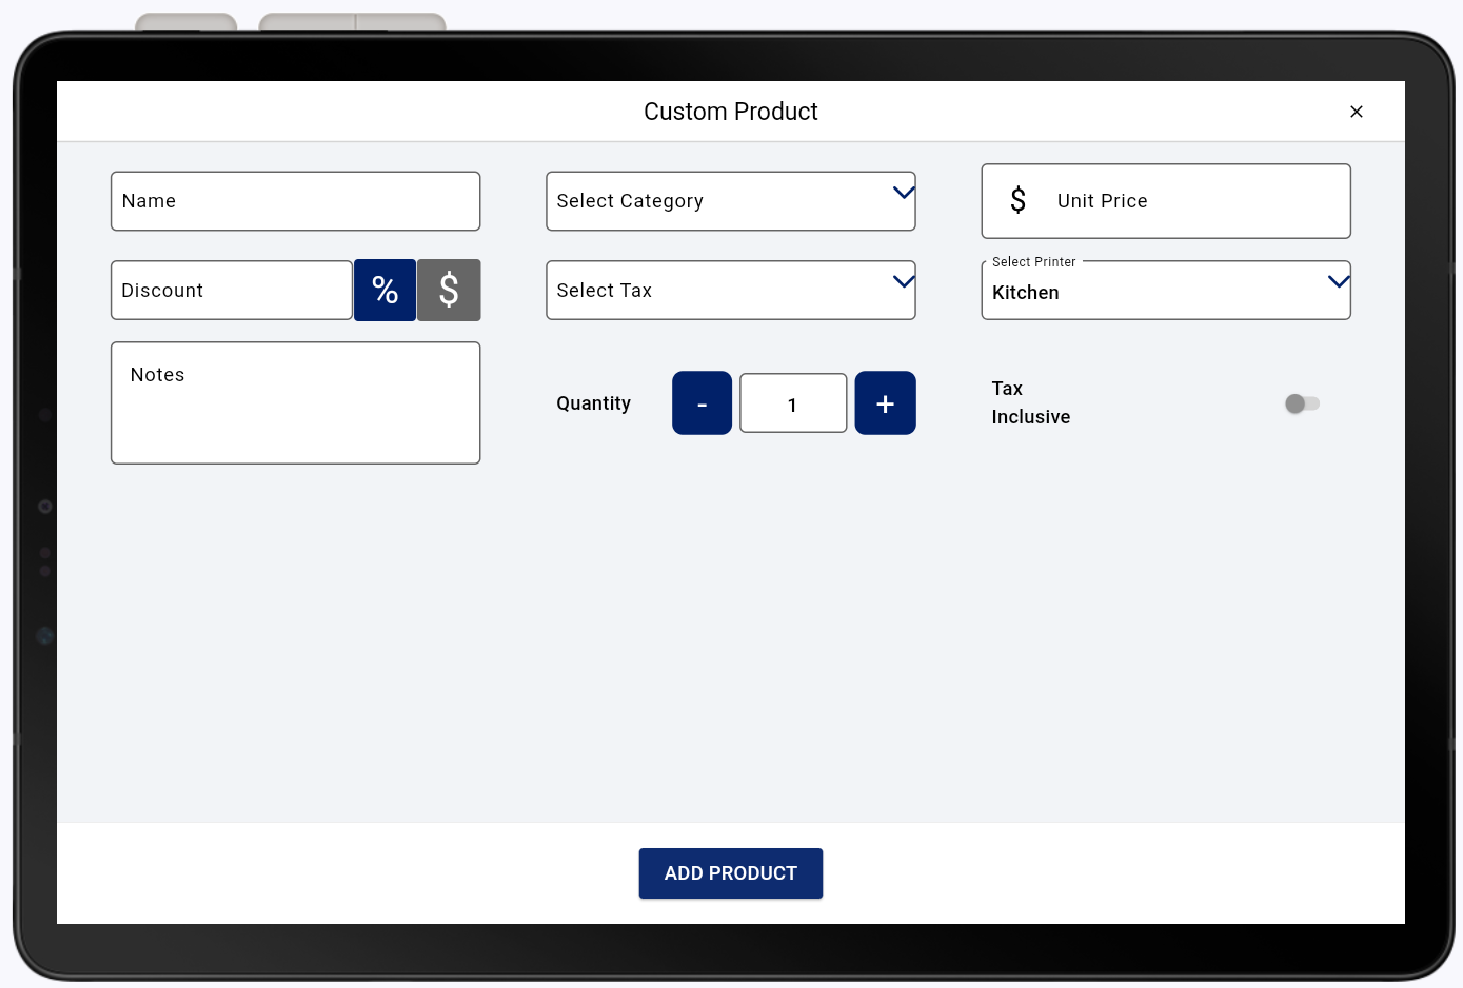Focus the Unit Price placeholder text
Screen dimensions: 1463x988
click(1103, 201)
